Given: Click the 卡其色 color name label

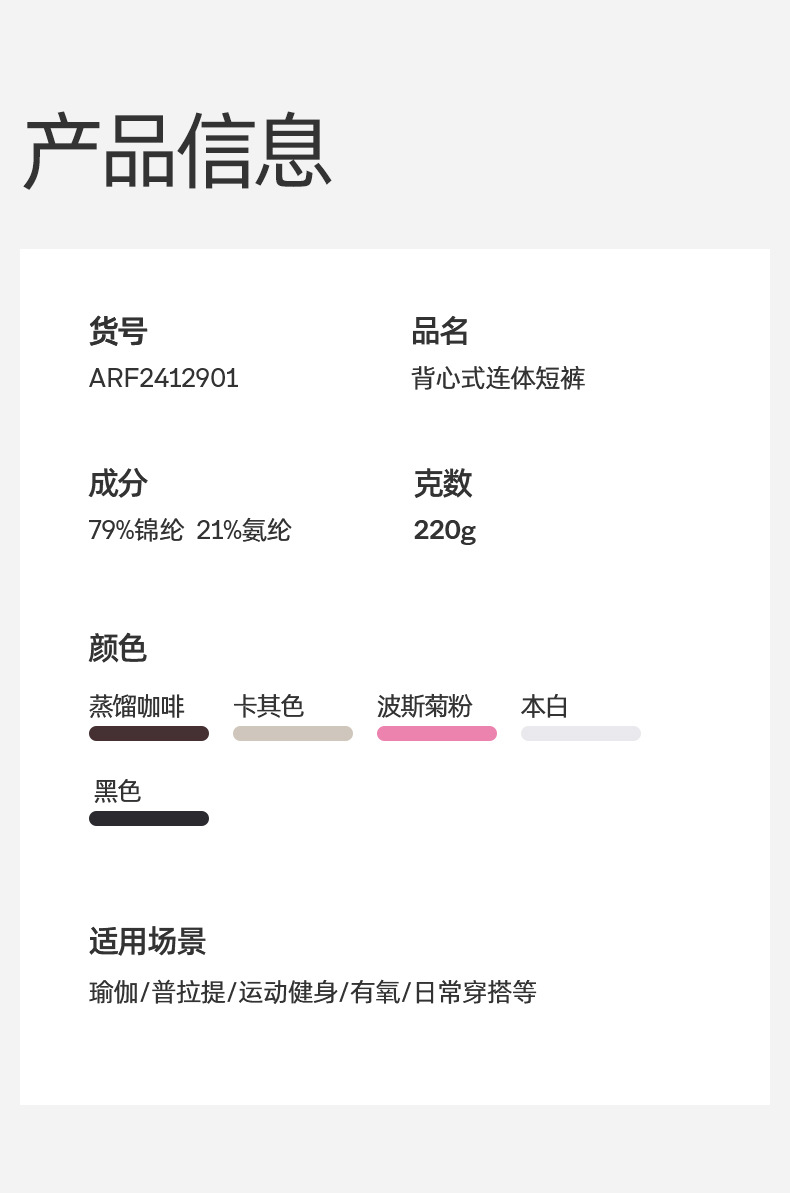Looking at the screenshot, I should coord(268,706).
